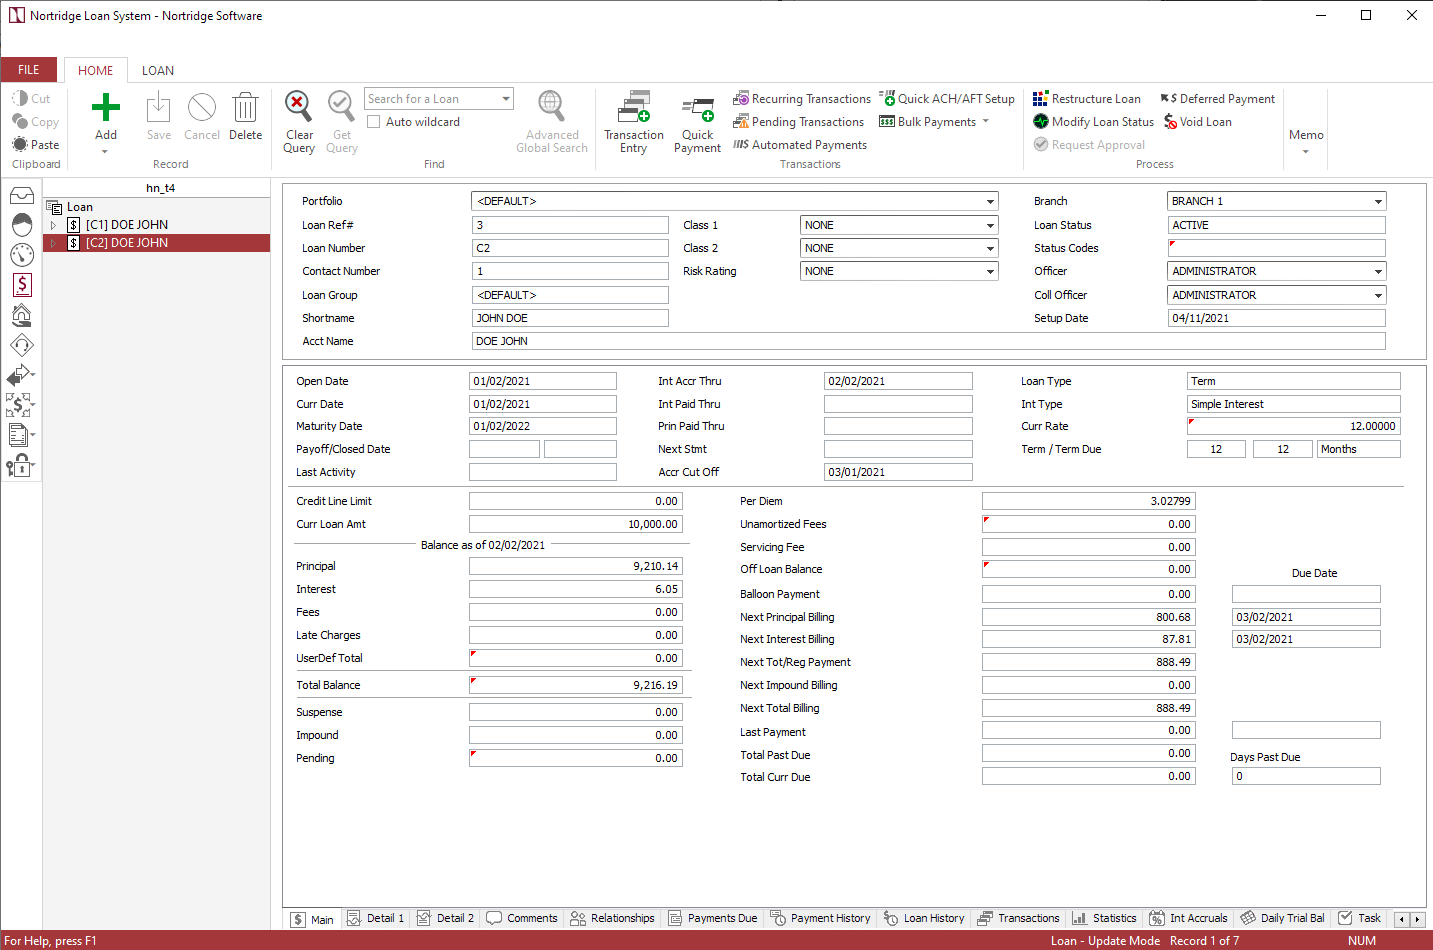Click the Clear Query icon
The image size is (1433, 950).
[298, 106]
